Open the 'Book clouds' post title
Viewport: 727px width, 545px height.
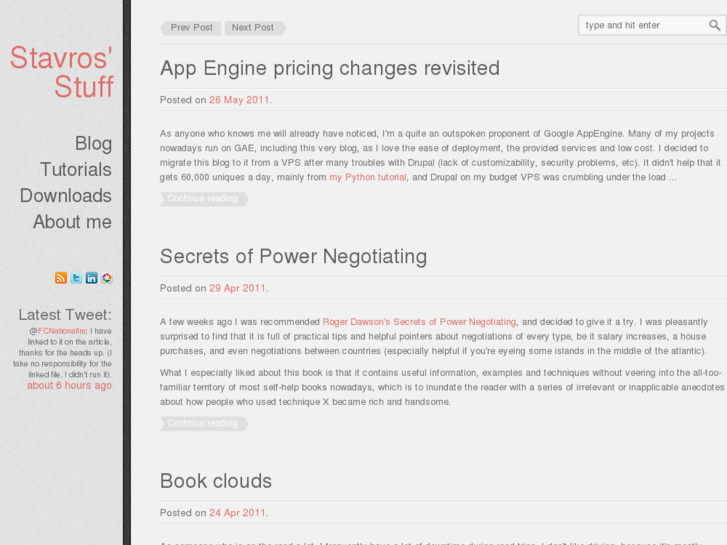[x=216, y=481]
